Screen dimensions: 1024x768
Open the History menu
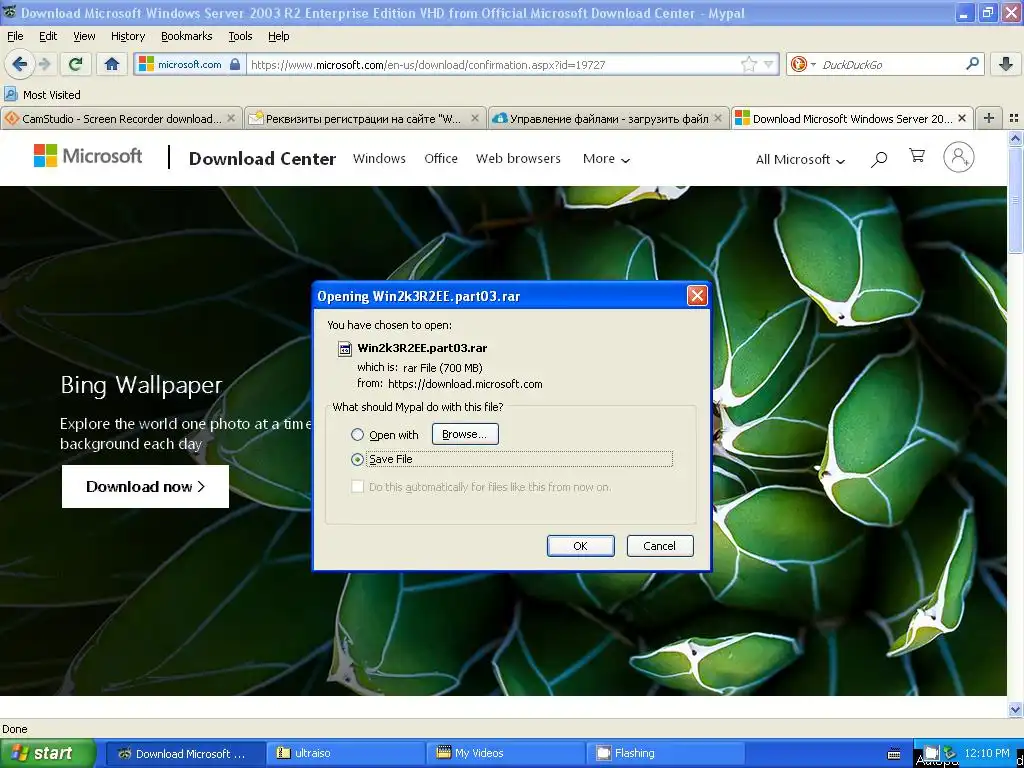[128, 36]
